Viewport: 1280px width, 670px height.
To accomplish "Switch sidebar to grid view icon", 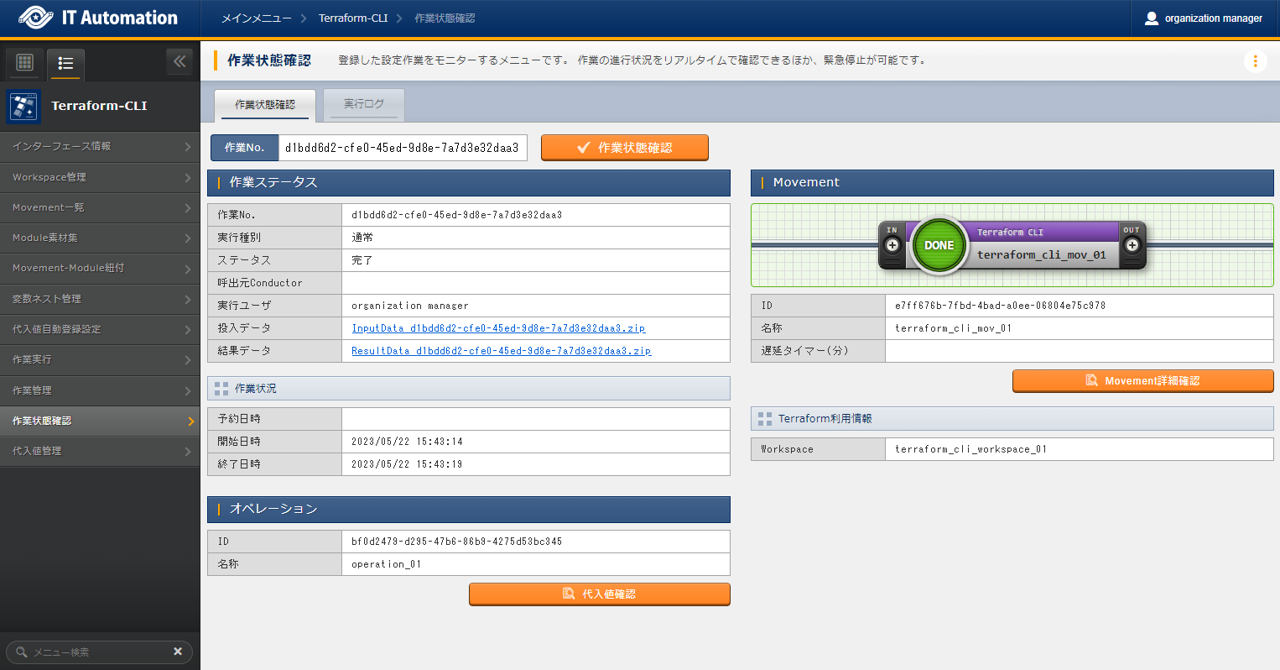I will (25, 63).
